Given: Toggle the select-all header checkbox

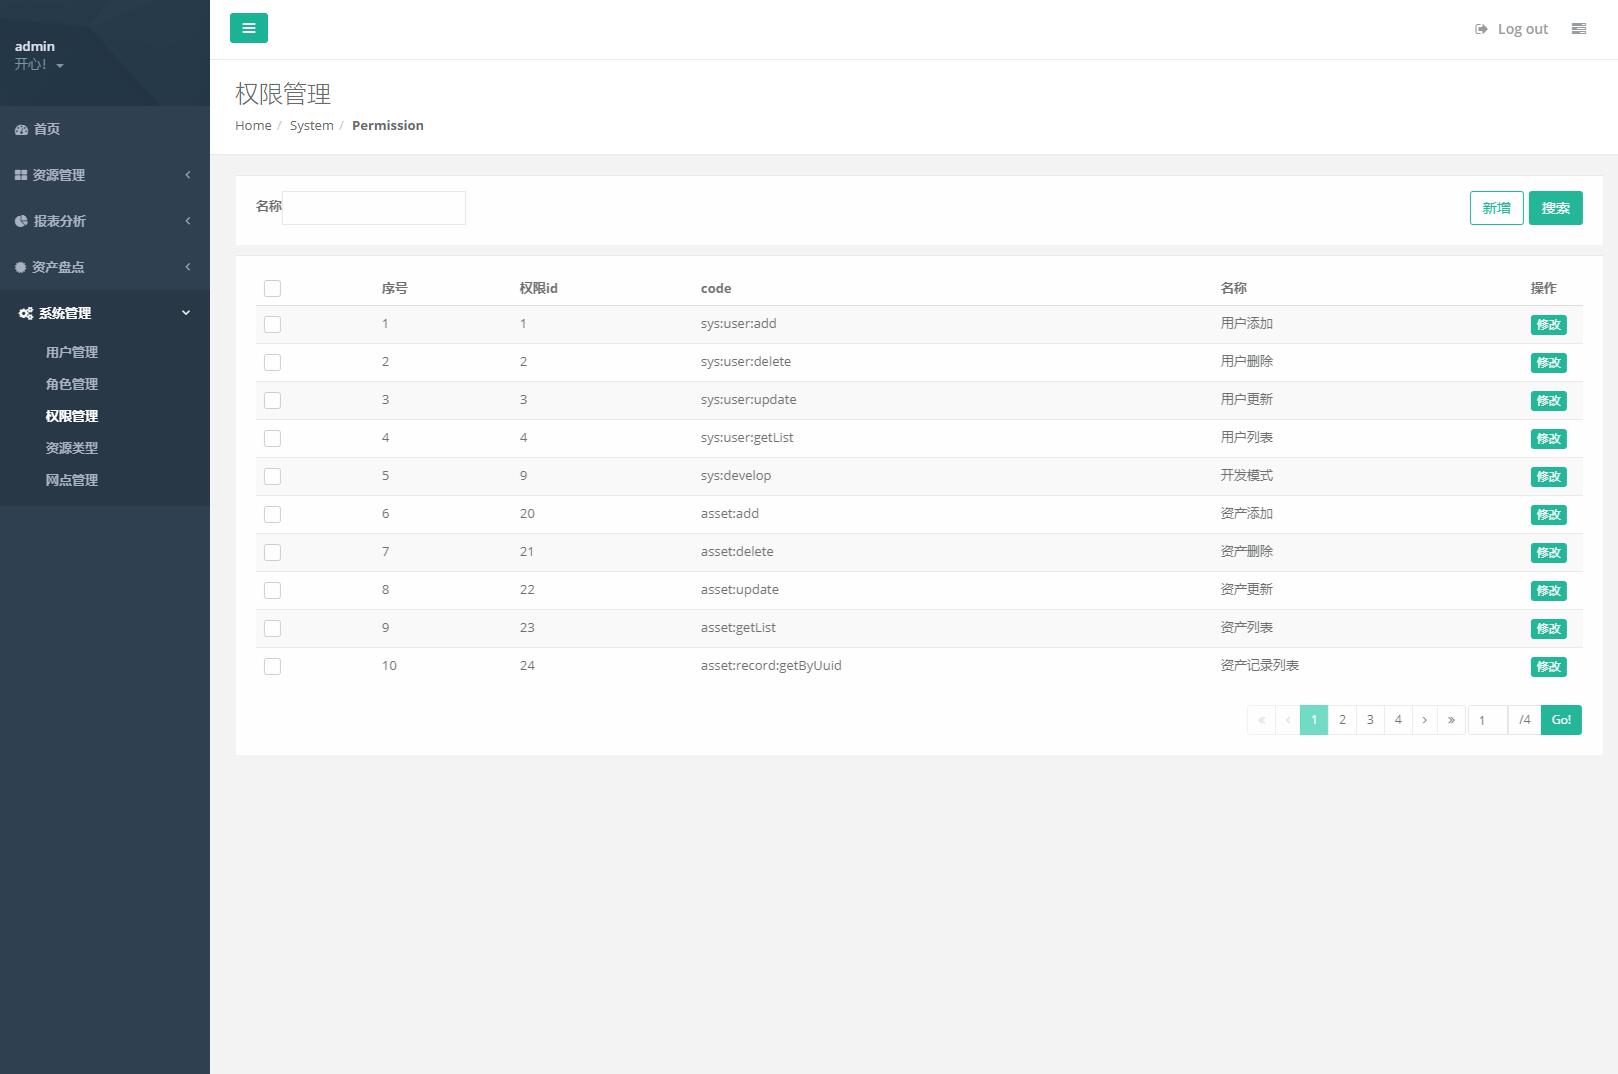Looking at the screenshot, I should [x=272, y=289].
